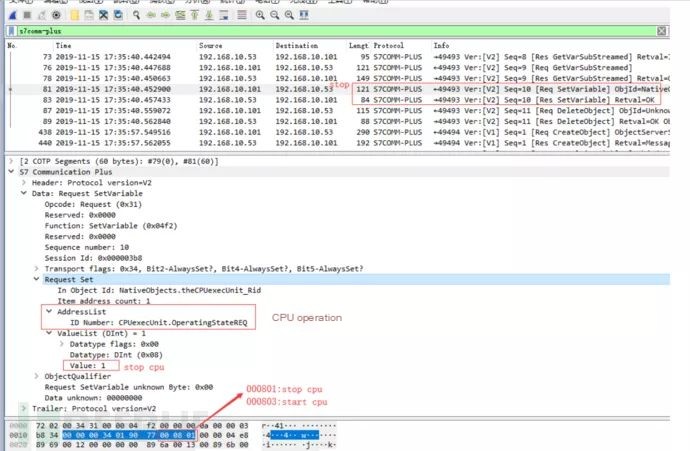
Task: Clear the s7comm-plus display filter
Action: point(661,31)
